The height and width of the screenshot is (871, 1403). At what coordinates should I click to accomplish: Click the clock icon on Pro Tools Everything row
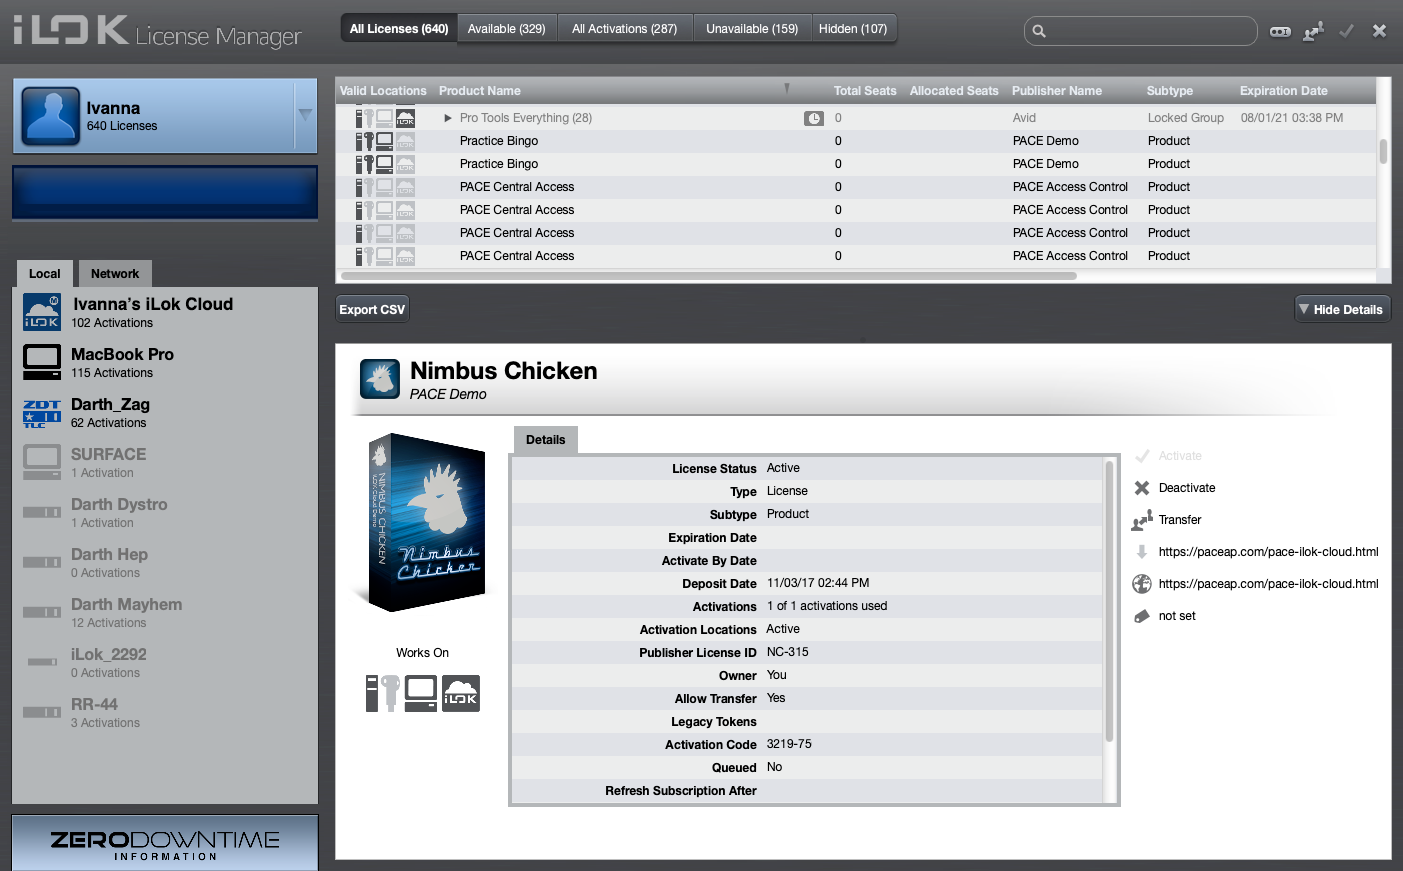tap(814, 118)
